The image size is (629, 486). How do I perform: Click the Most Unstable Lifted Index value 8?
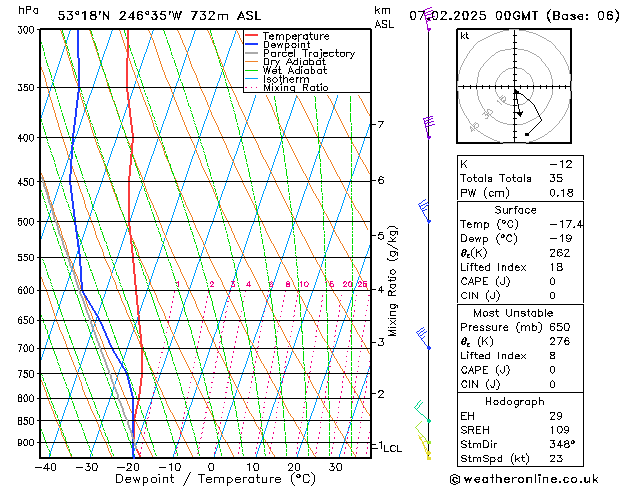[553, 356]
